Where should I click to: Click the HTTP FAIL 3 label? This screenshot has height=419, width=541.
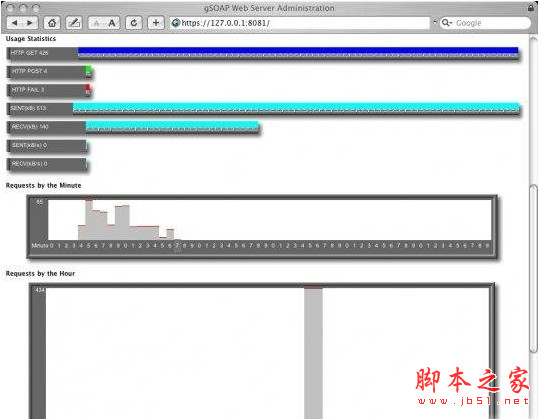(x=28, y=90)
